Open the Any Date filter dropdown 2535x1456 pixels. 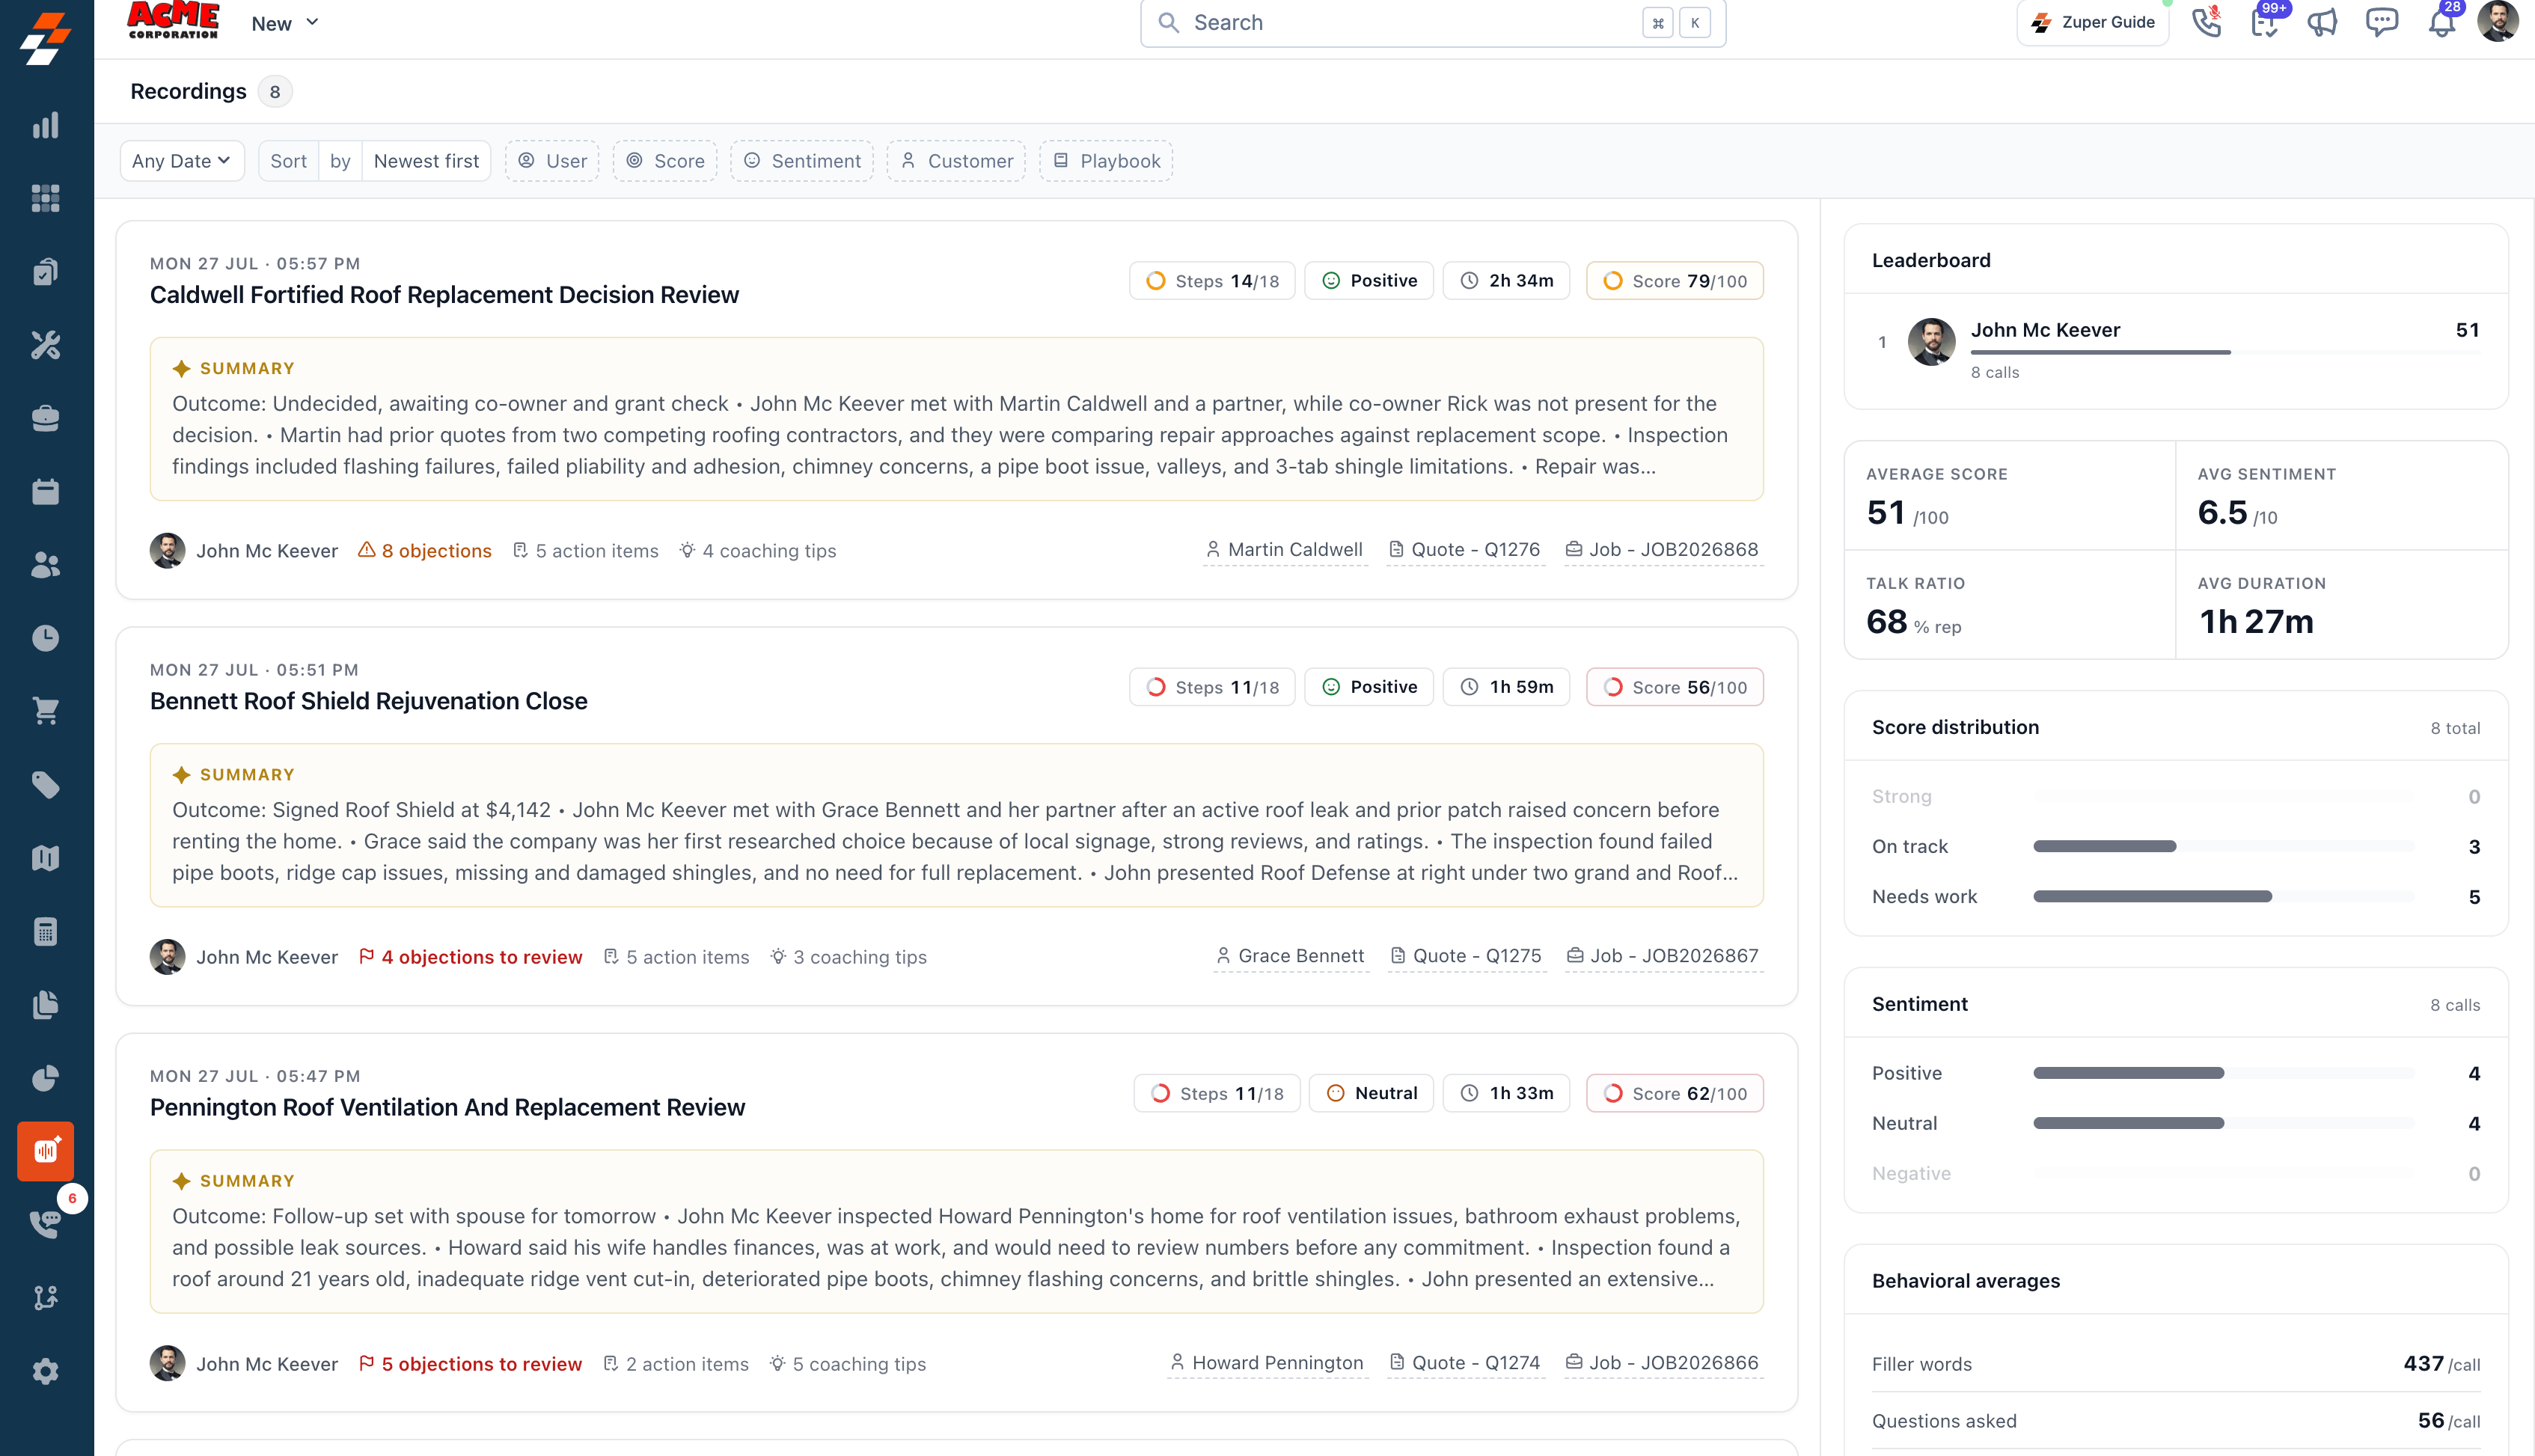point(182,161)
